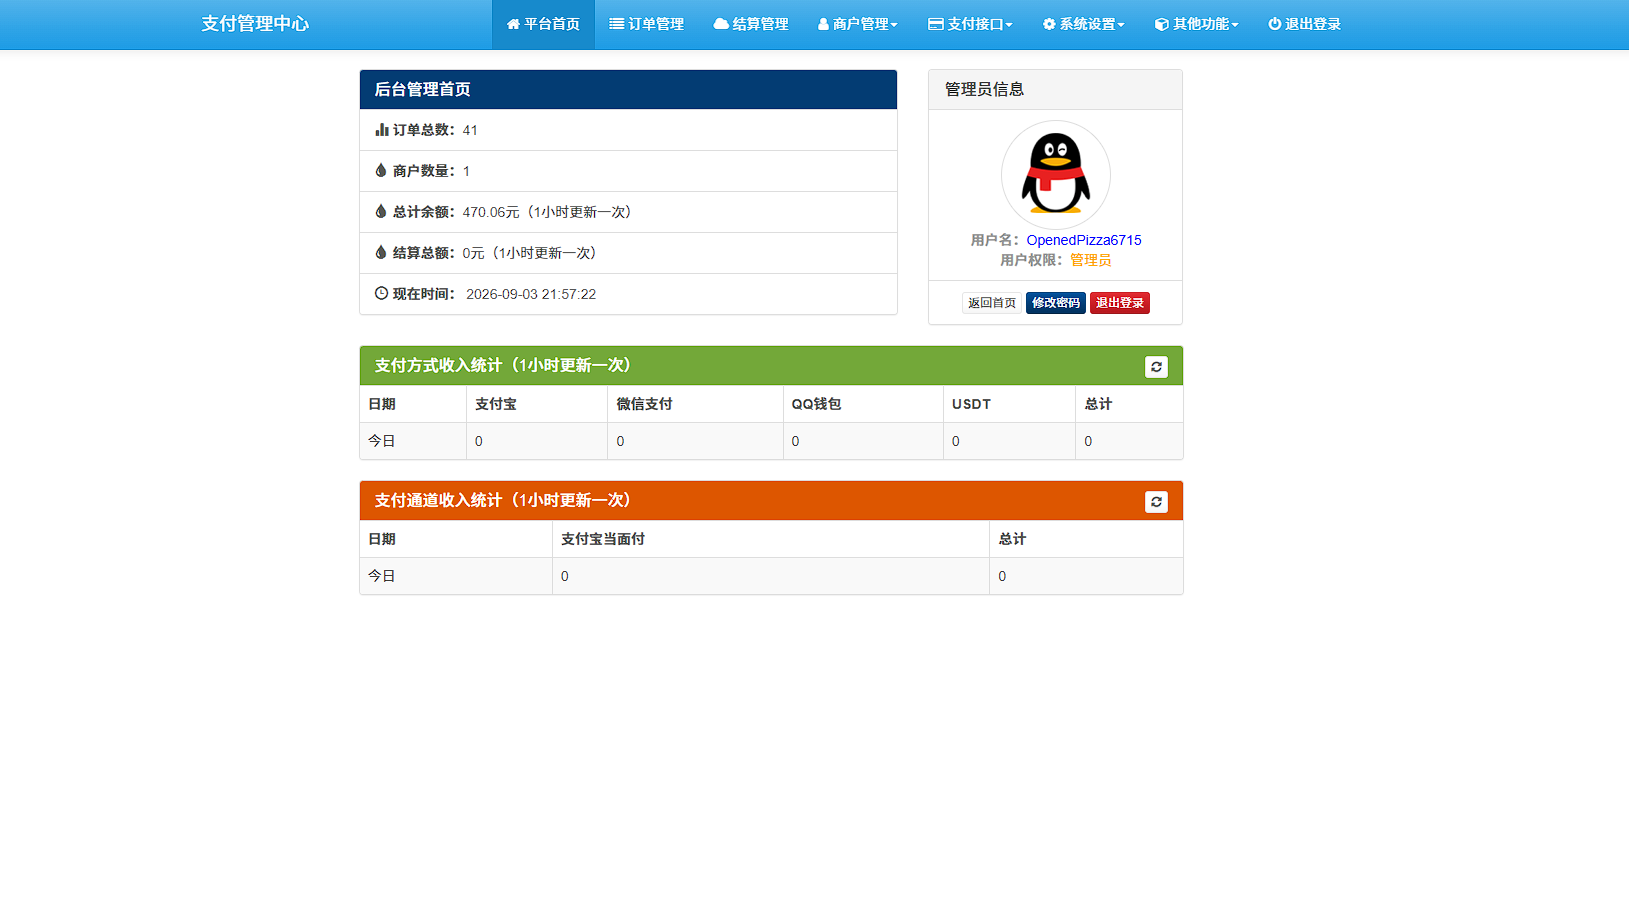
Task: Click the 支付管理中心 brand title
Action: point(255,24)
